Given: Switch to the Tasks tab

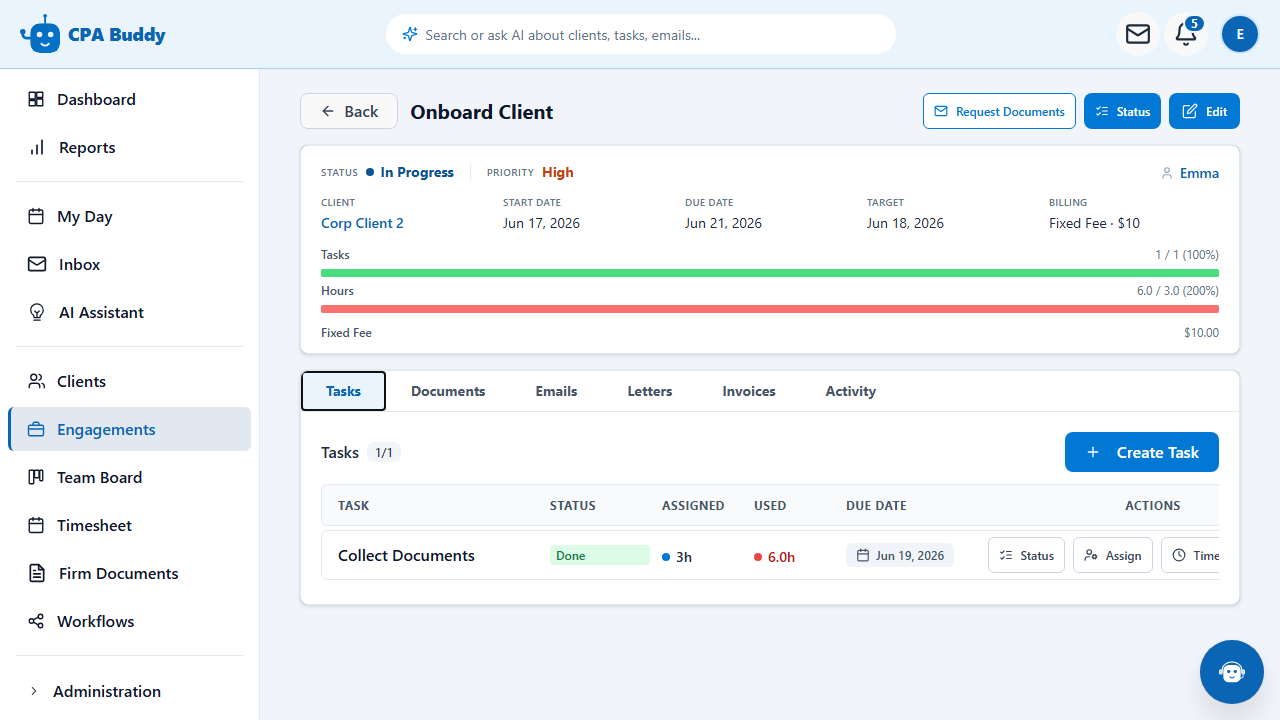Looking at the screenshot, I should 343,391.
